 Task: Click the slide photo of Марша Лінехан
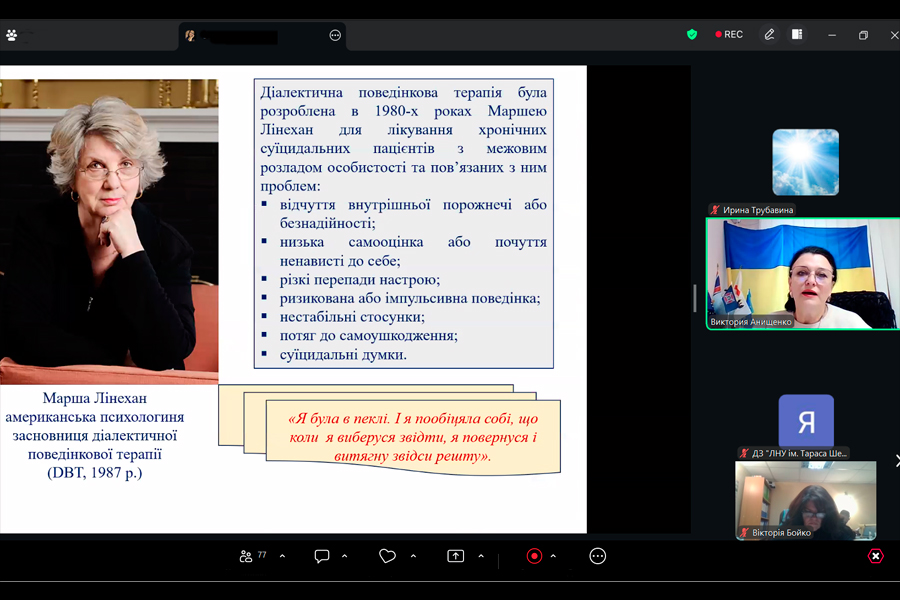pos(109,231)
